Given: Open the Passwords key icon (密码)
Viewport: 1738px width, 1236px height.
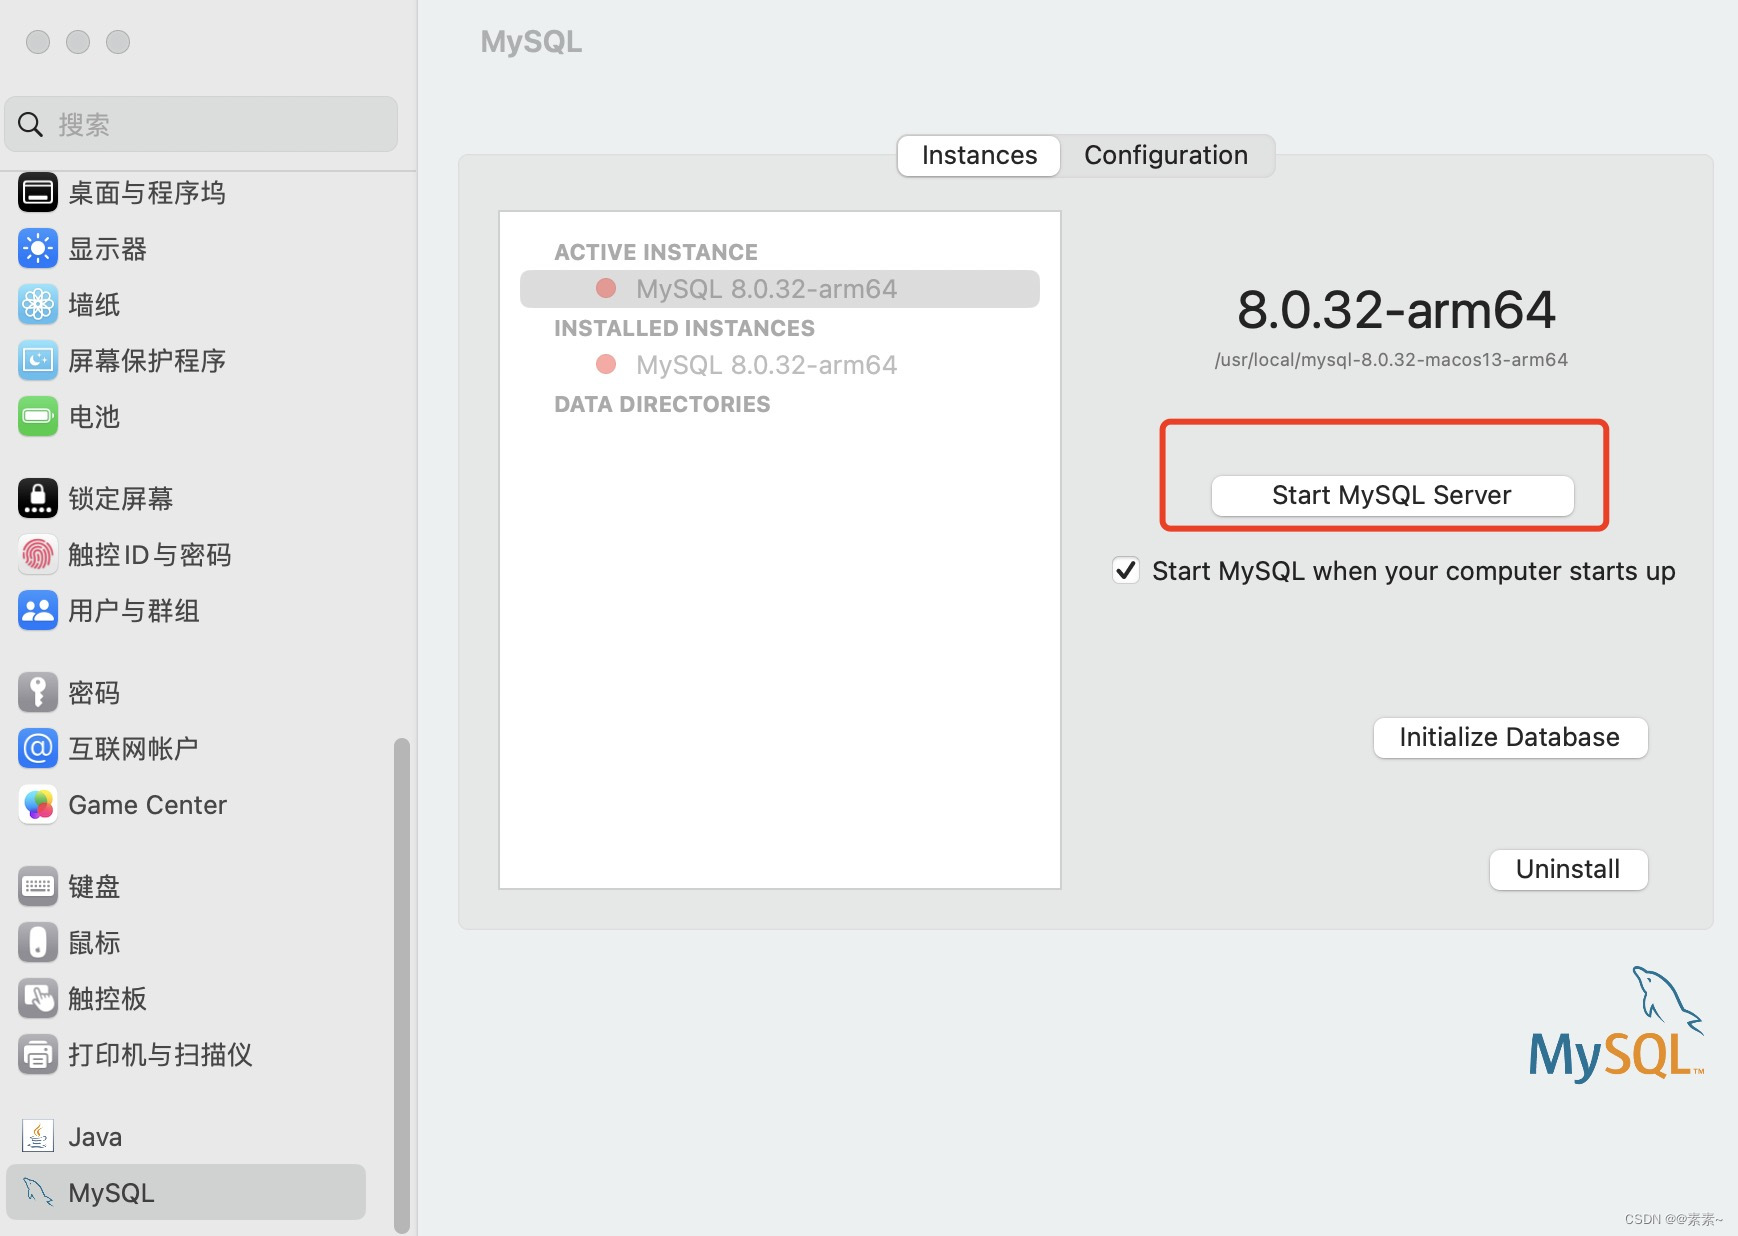Looking at the screenshot, I should (x=38, y=693).
